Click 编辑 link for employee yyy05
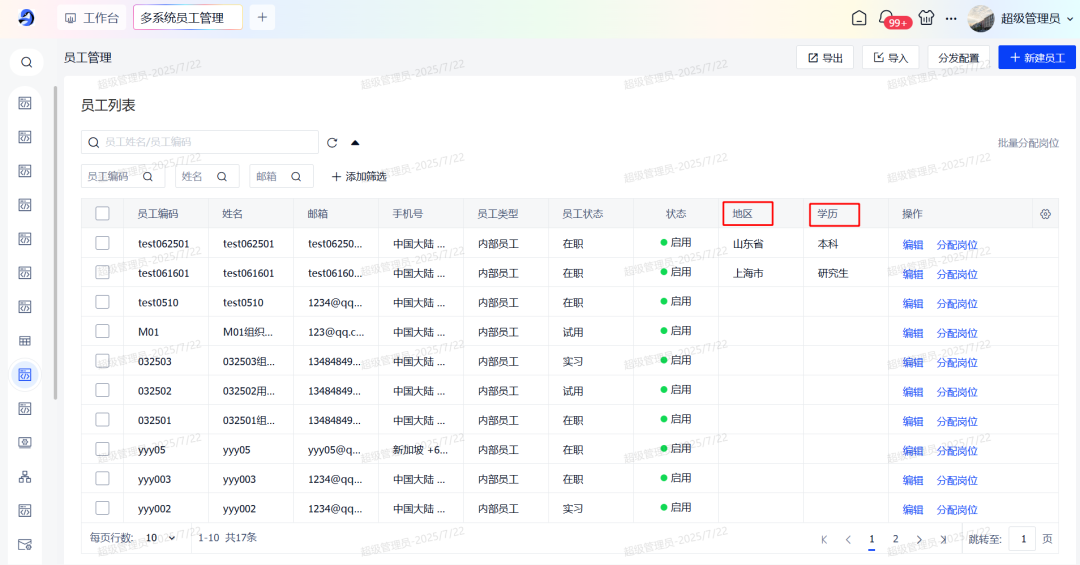This screenshot has height=565, width=1080. coord(912,450)
